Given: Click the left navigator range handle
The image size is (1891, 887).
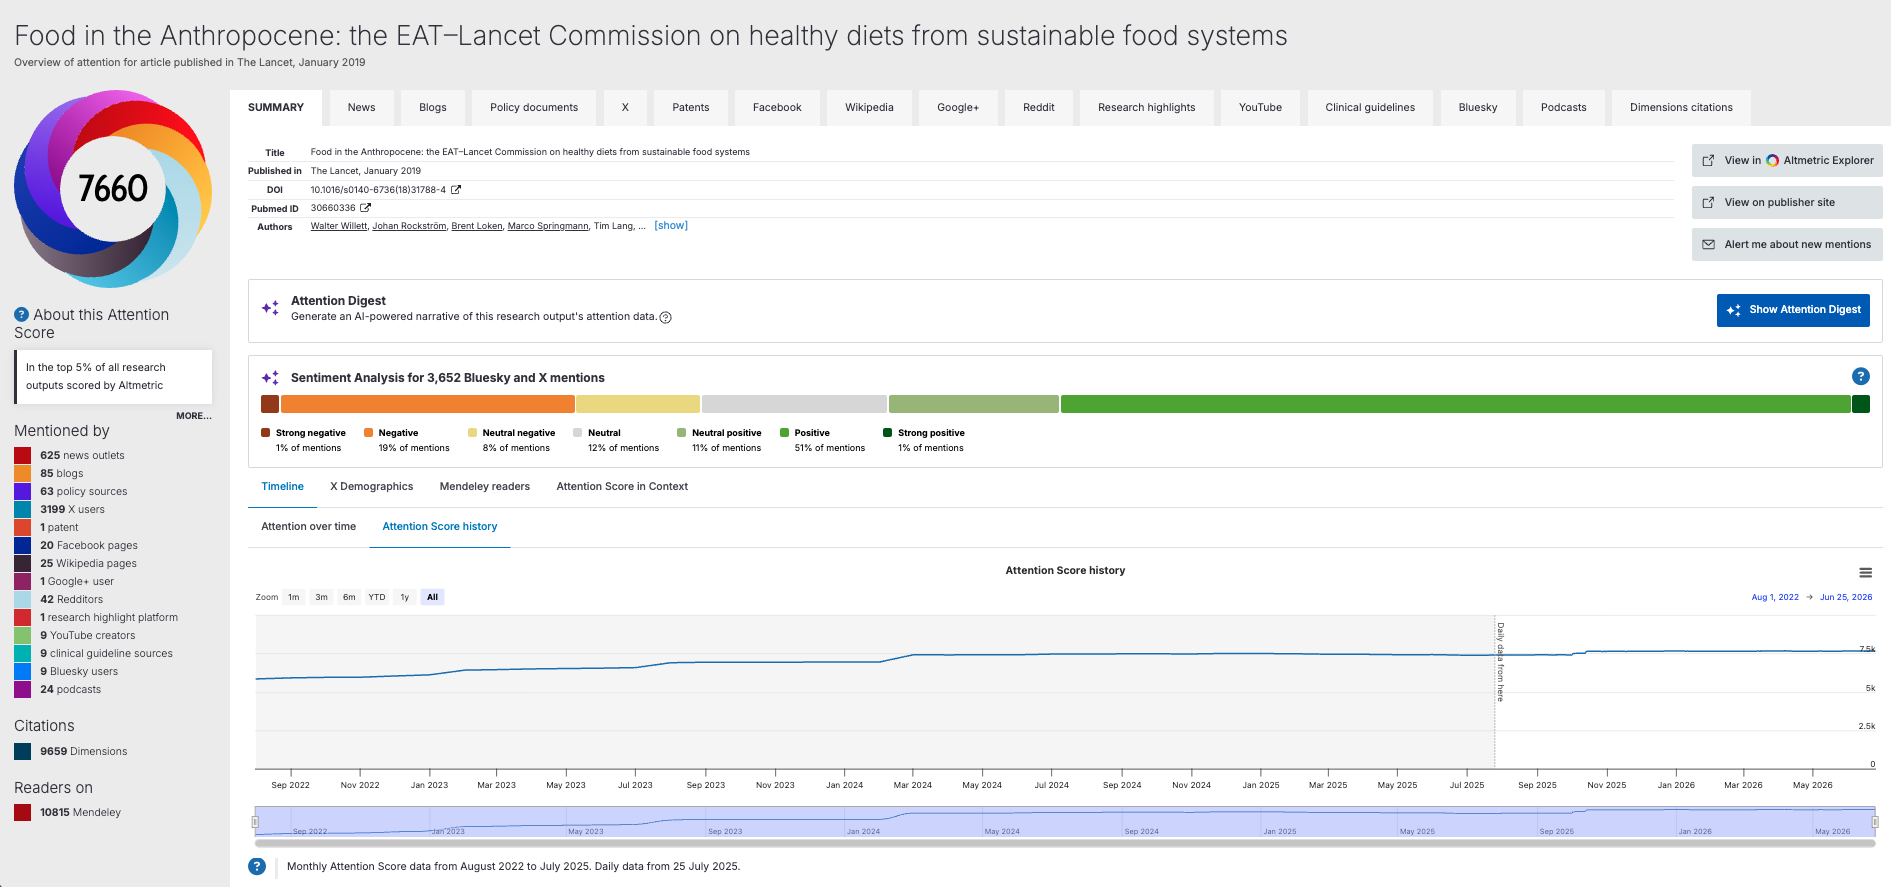Looking at the screenshot, I should [255, 822].
